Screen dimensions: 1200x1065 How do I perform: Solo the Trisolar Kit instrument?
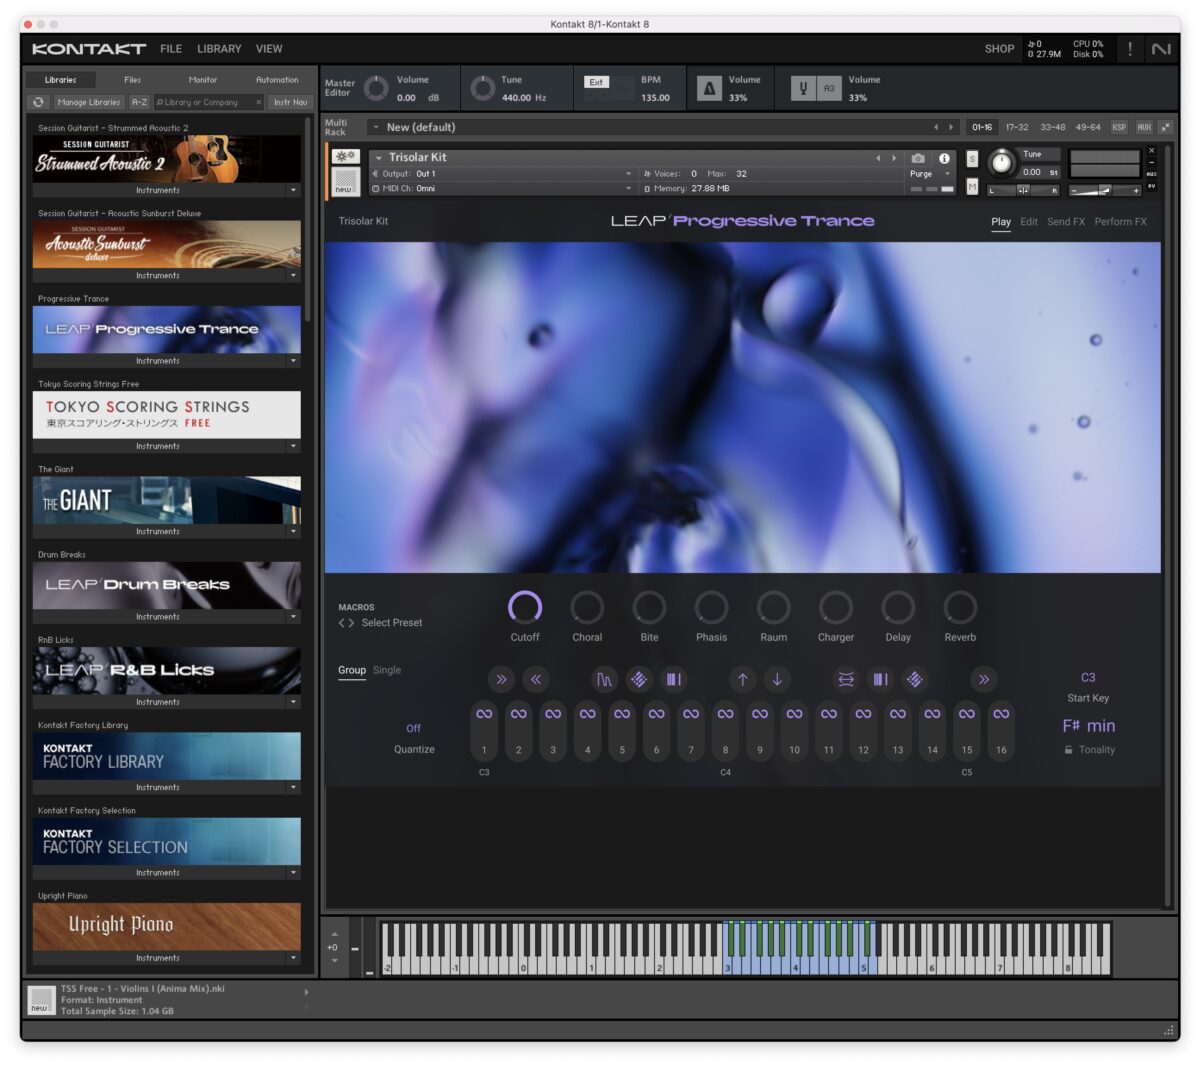click(x=972, y=159)
